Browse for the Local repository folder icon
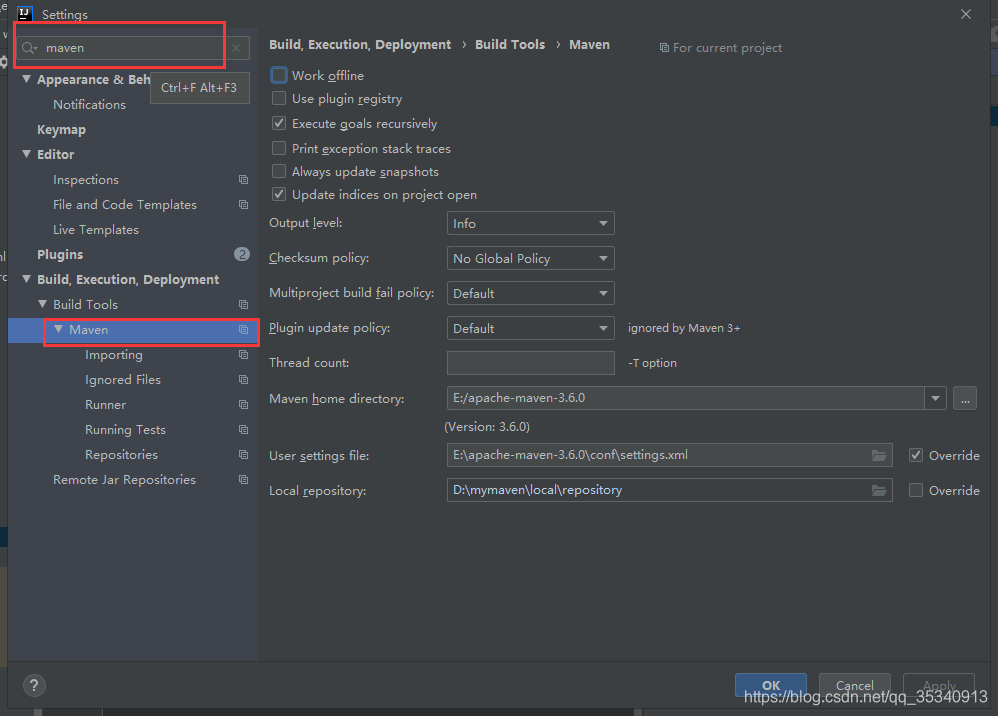 point(879,490)
